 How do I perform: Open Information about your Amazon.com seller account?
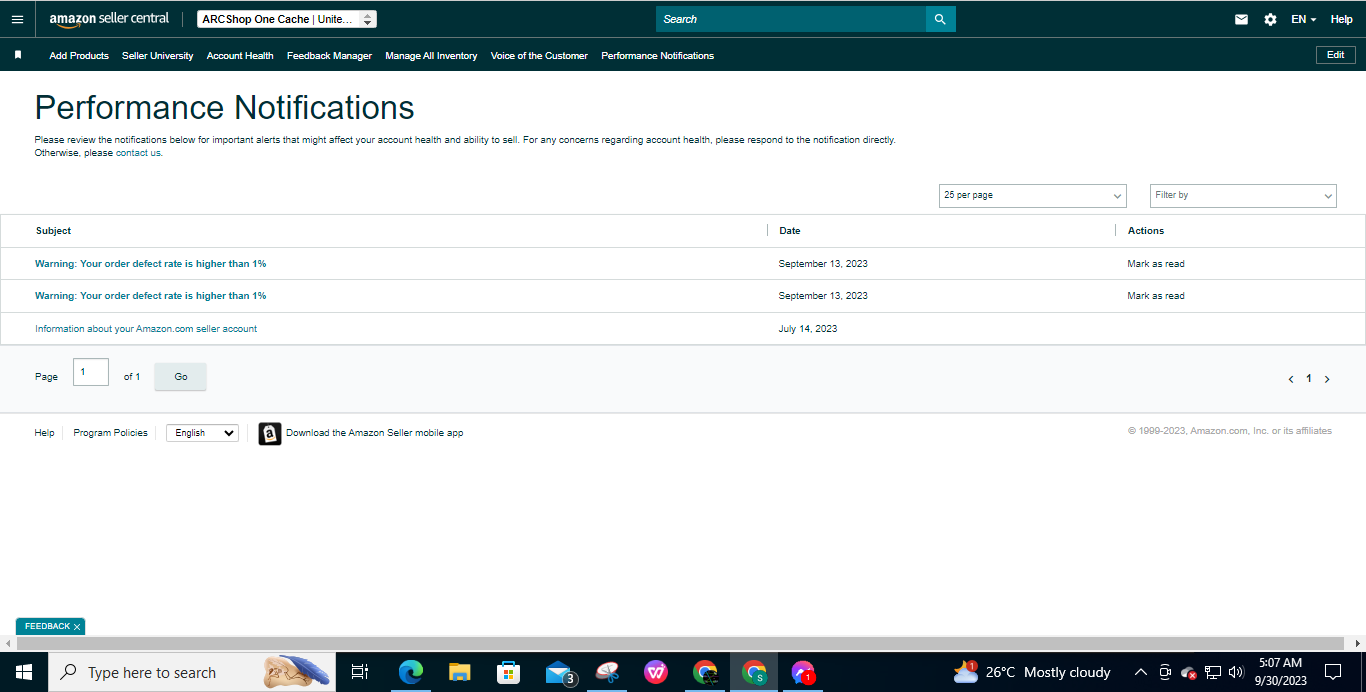pyautogui.click(x=146, y=329)
